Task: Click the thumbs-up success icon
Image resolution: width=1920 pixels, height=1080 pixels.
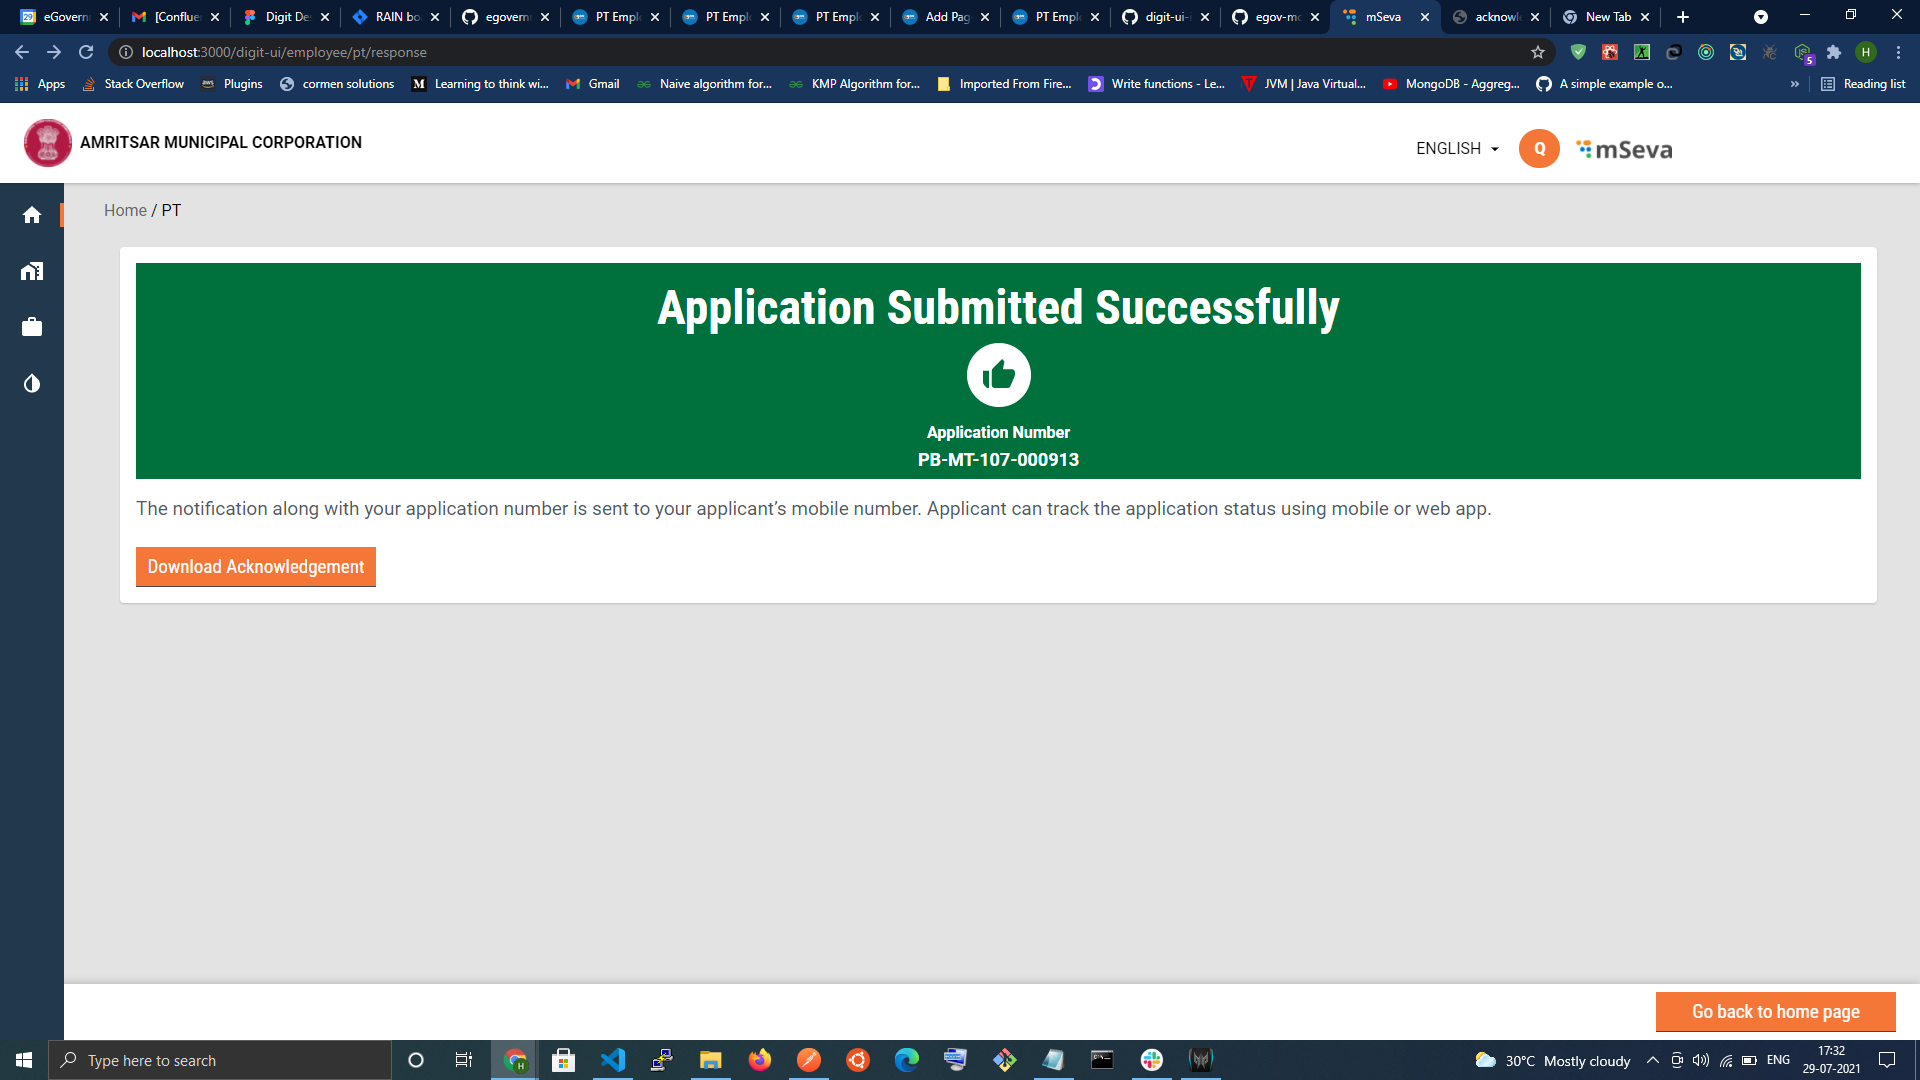Action: pyautogui.click(x=998, y=375)
